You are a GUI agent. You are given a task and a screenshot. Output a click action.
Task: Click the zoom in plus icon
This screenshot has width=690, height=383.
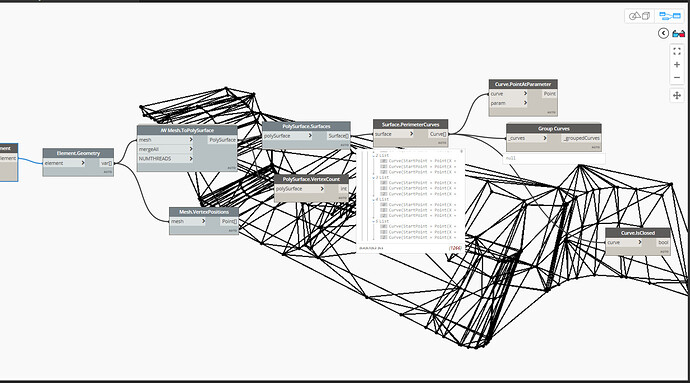click(x=677, y=65)
